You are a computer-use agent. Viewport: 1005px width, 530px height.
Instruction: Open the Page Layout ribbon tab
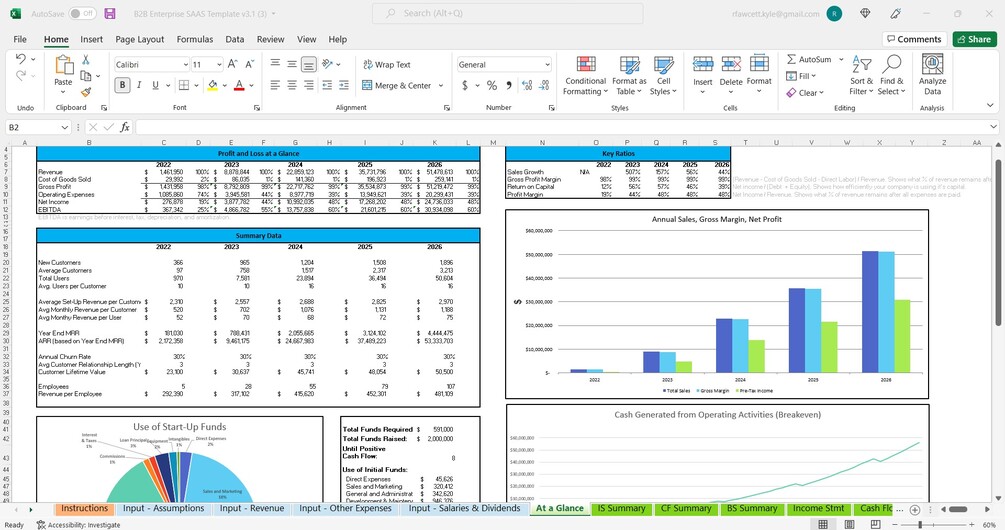(x=140, y=39)
